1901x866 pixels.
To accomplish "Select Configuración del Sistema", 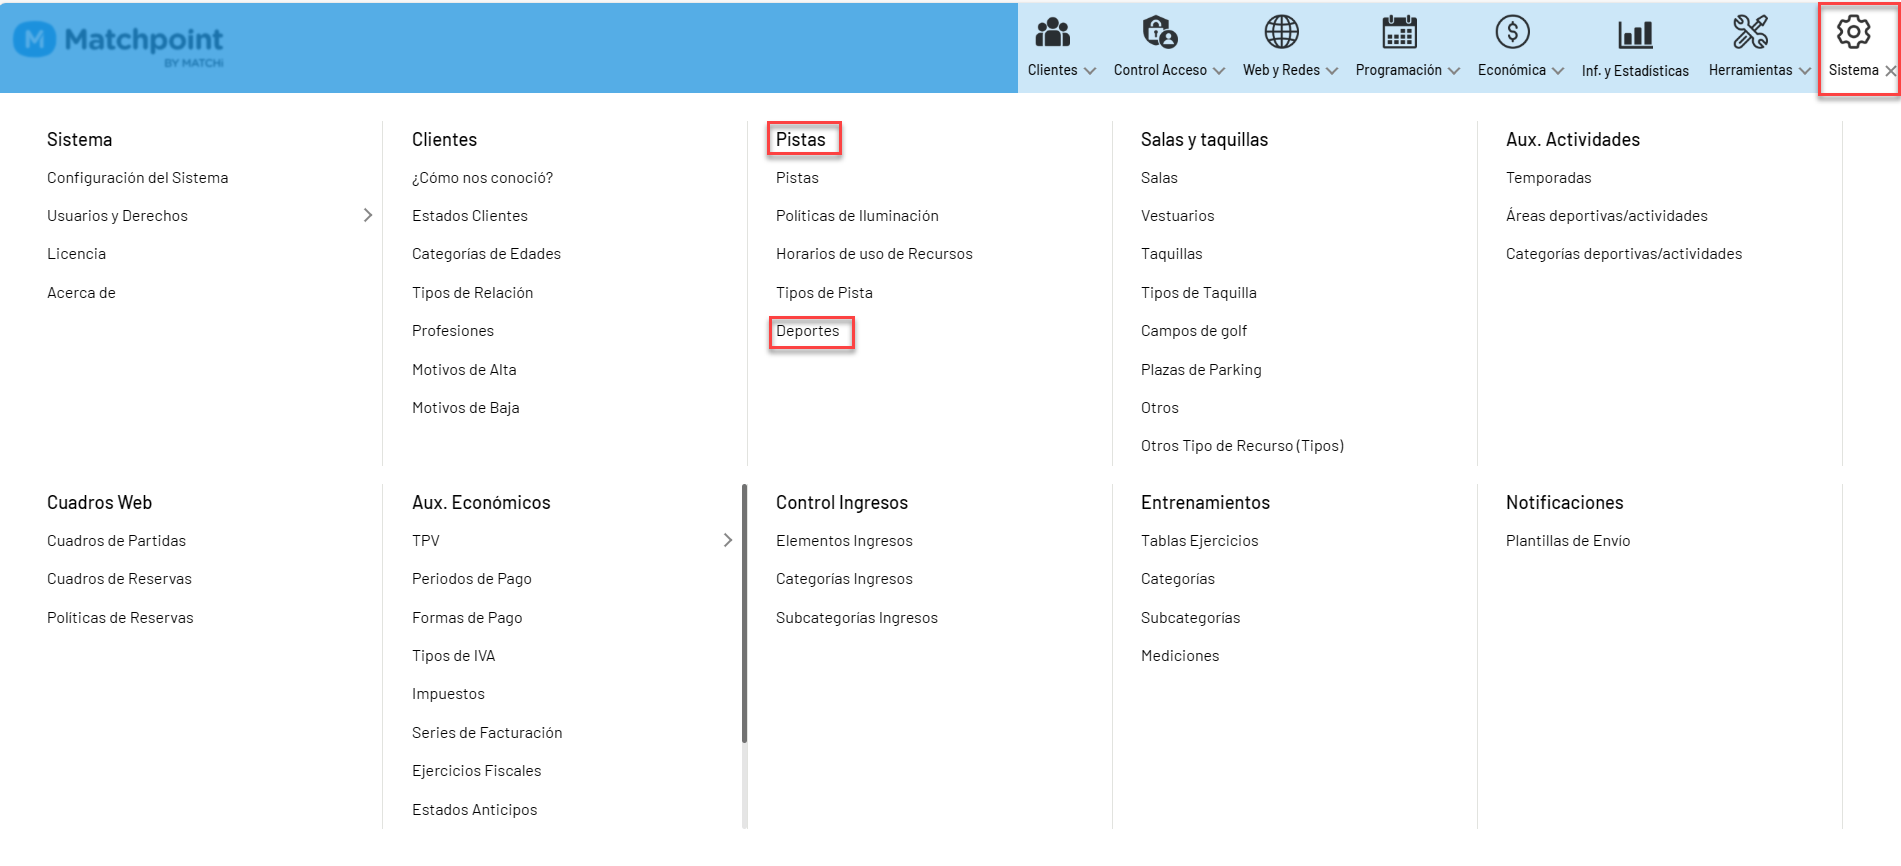I will click(138, 178).
